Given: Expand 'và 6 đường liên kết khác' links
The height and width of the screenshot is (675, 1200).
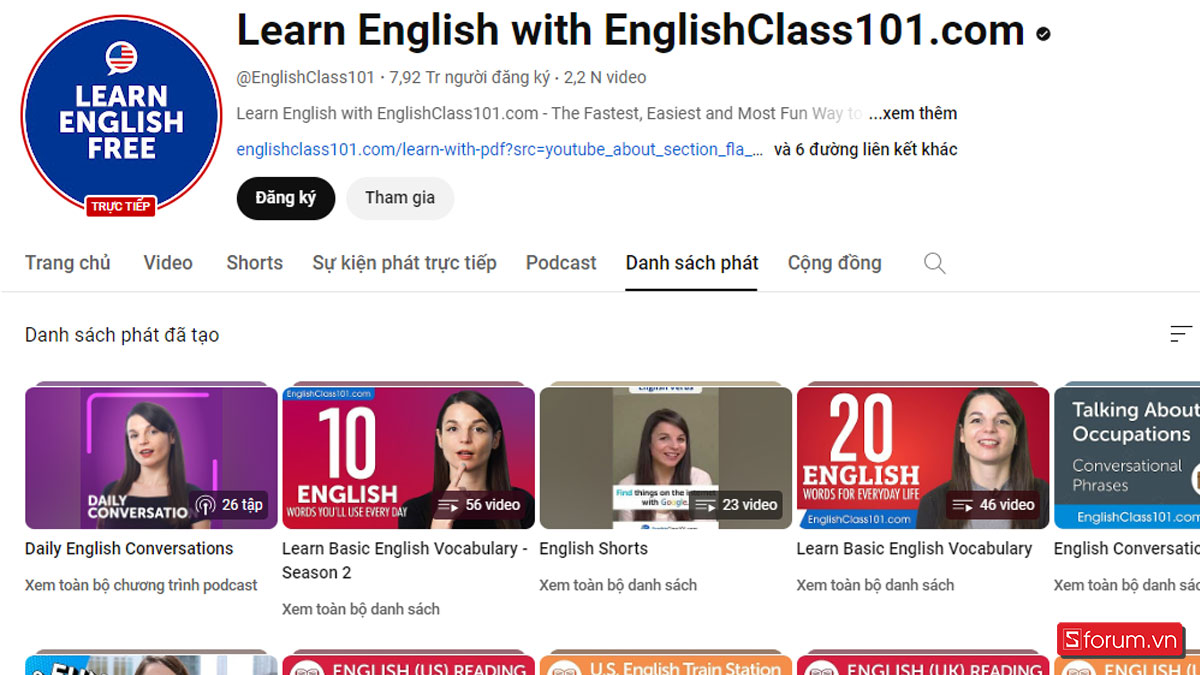Looking at the screenshot, I should (866, 149).
